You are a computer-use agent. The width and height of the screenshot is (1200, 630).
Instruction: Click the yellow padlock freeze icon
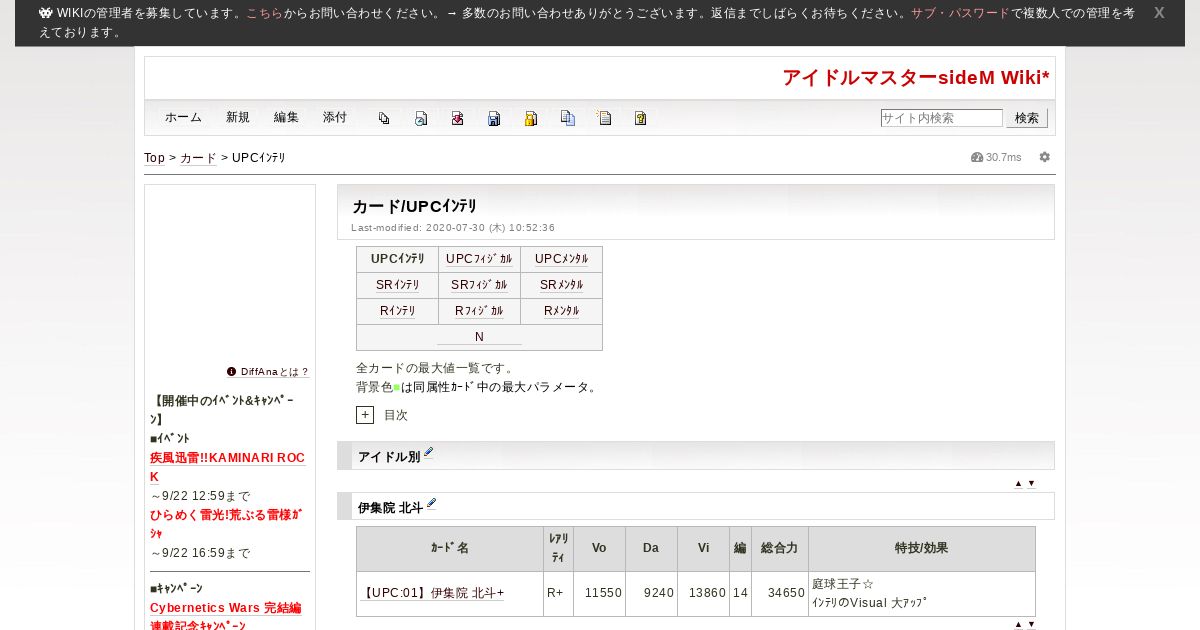click(x=531, y=118)
